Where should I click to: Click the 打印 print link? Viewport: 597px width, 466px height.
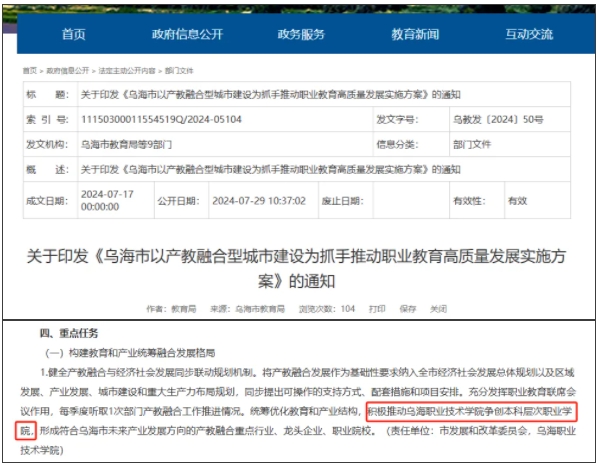377,309
